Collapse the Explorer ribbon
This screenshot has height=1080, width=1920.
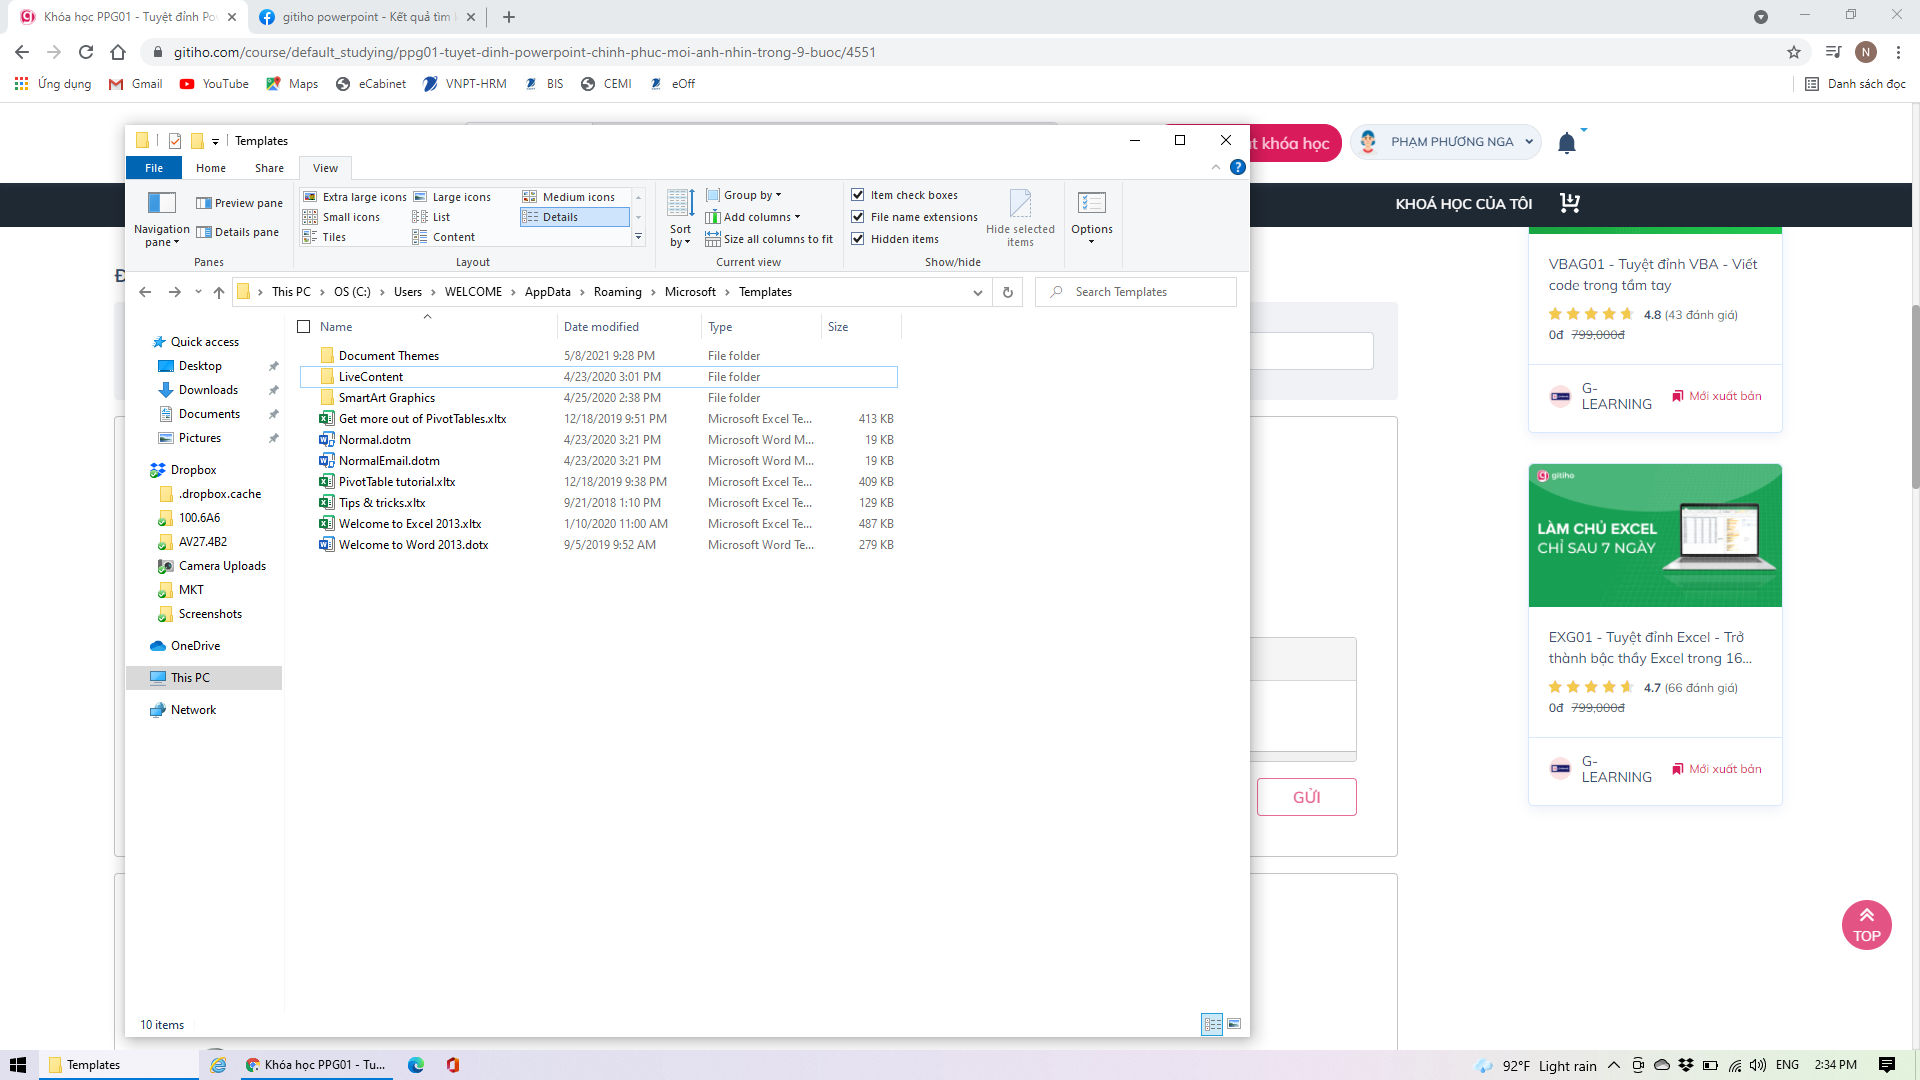(x=1216, y=167)
